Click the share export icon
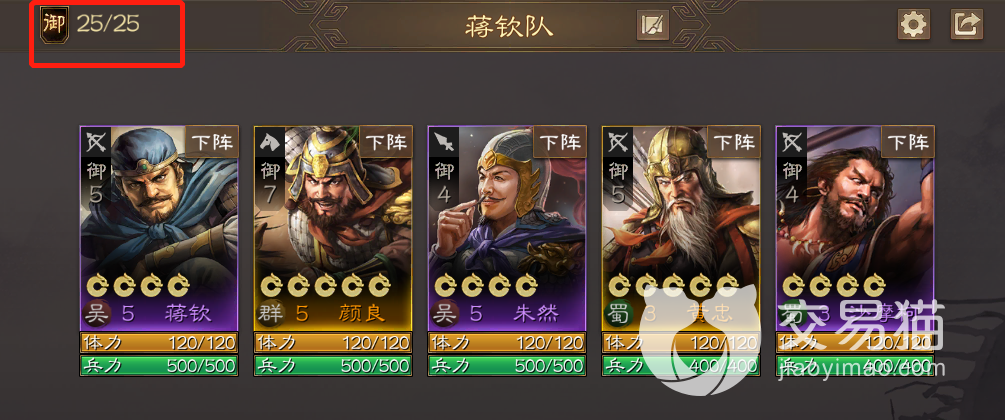This screenshot has height=420, width=1005. 967,25
